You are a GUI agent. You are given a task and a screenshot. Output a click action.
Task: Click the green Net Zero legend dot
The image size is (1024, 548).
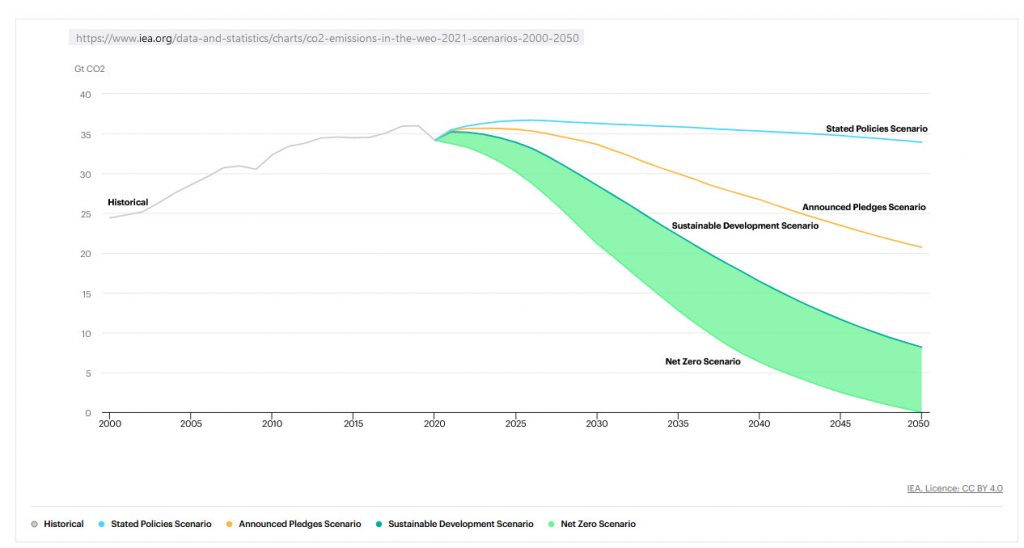[x=552, y=524]
